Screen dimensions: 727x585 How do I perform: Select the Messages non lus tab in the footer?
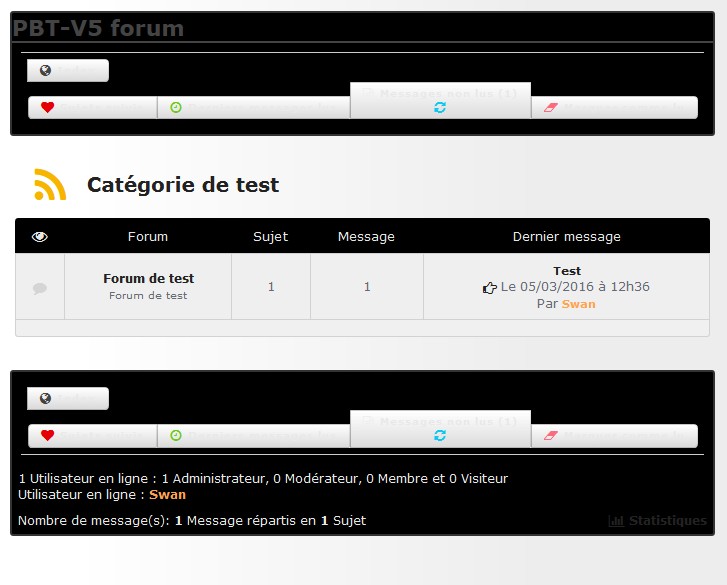tap(440, 422)
